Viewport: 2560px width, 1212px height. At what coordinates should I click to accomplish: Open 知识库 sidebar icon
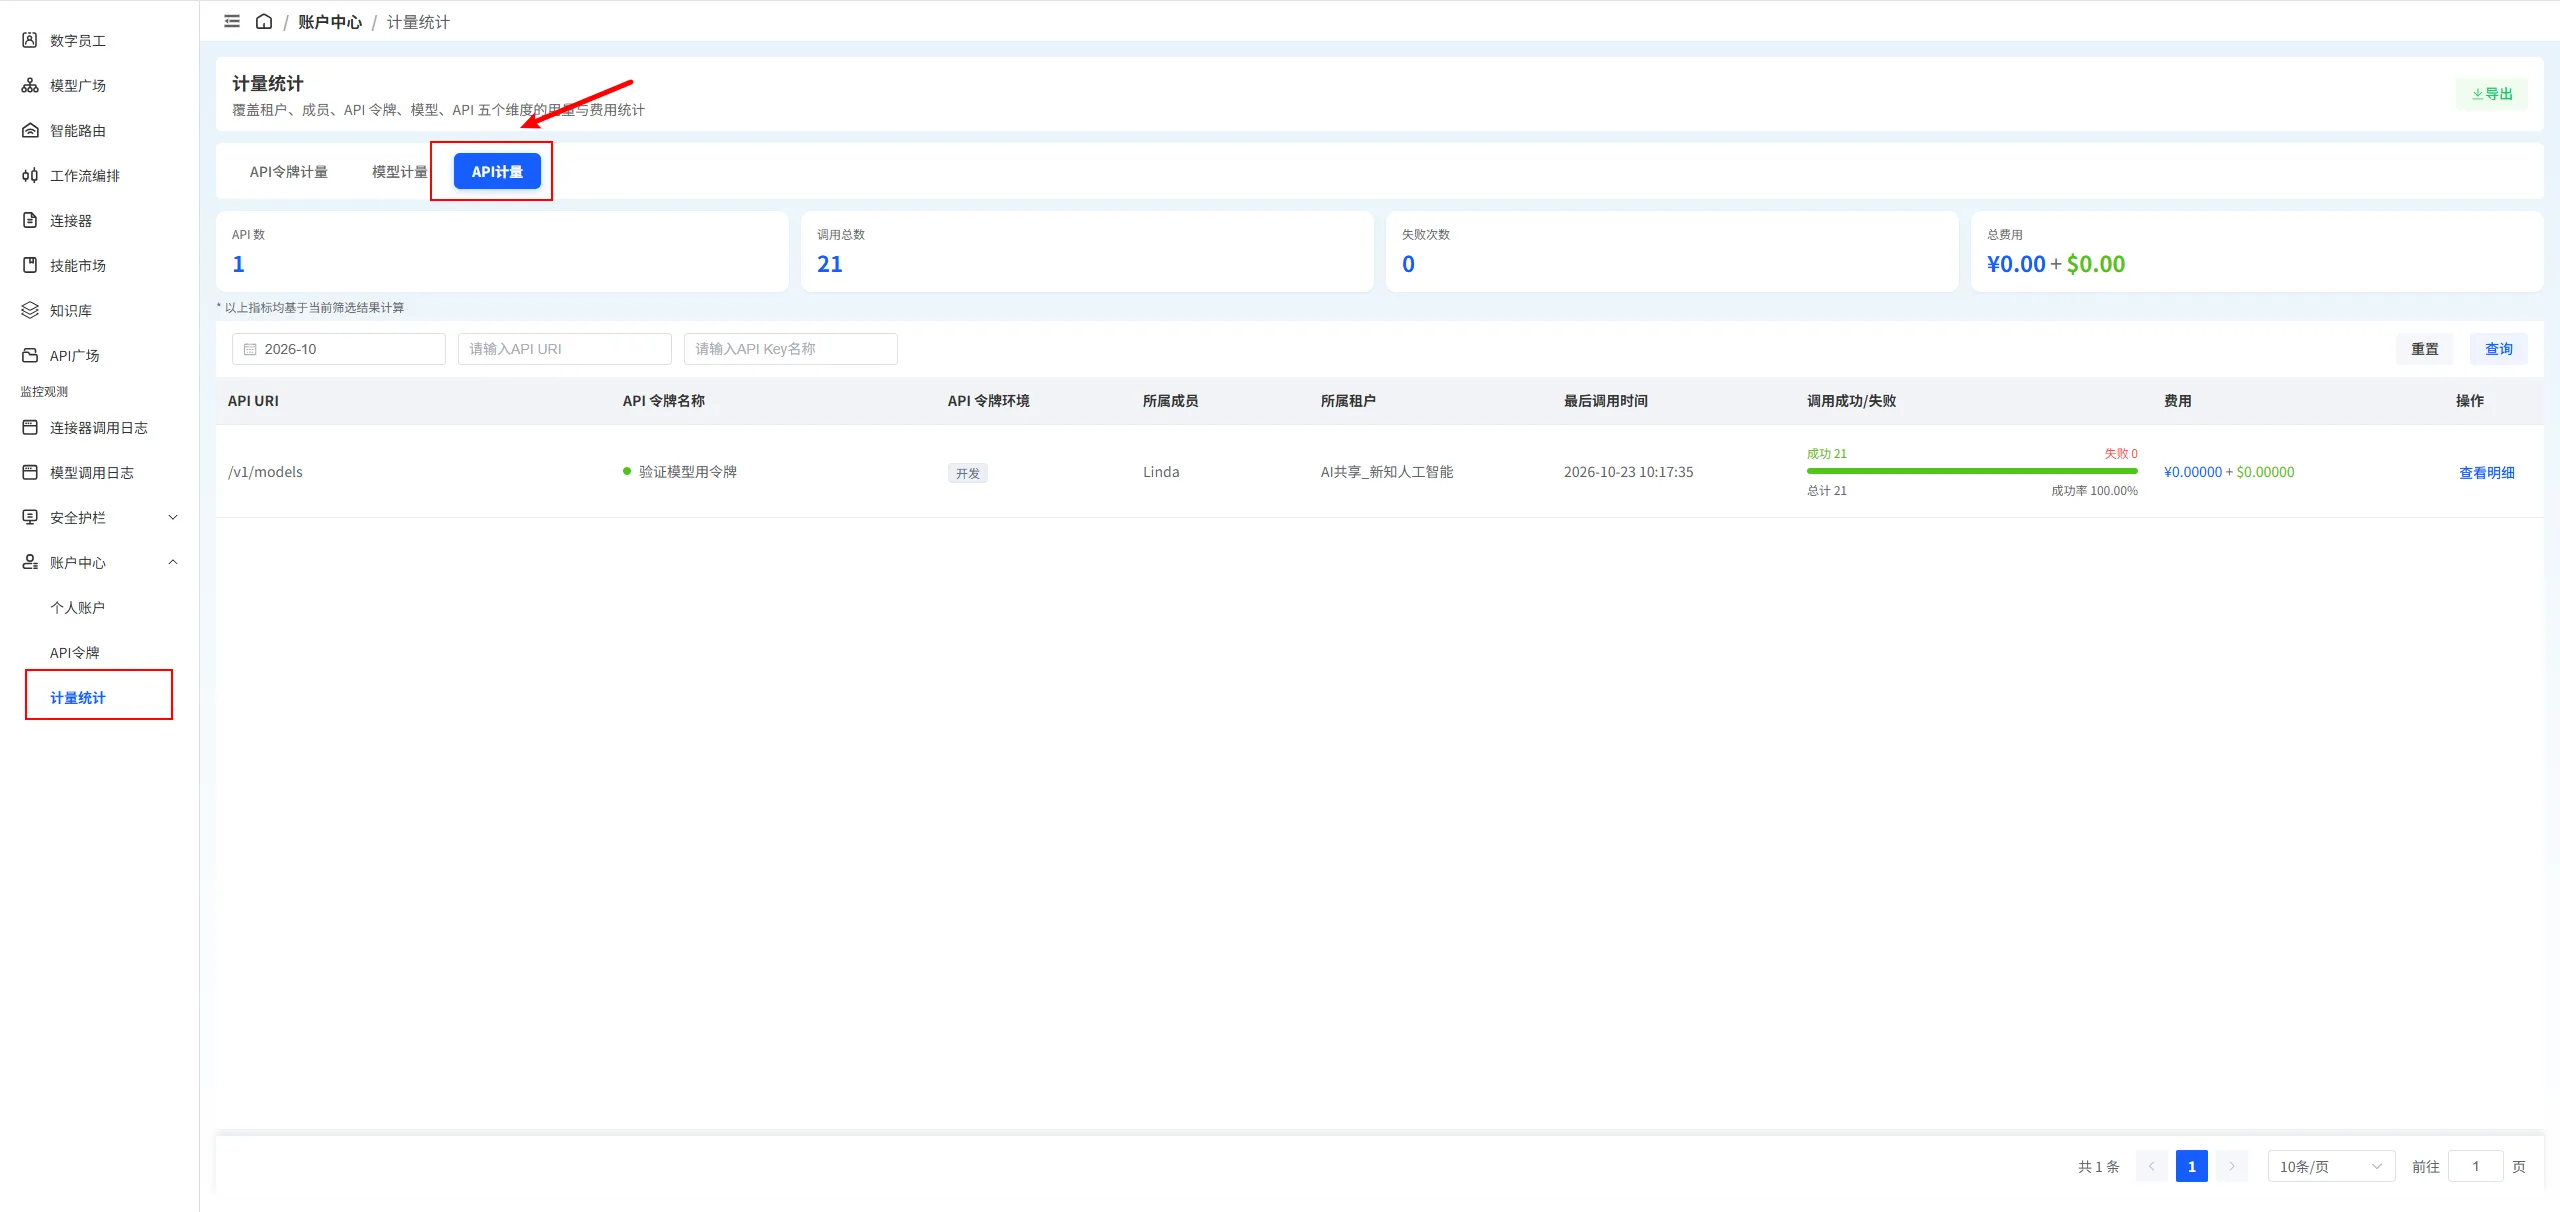pyautogui.click(x=30, y=310)
